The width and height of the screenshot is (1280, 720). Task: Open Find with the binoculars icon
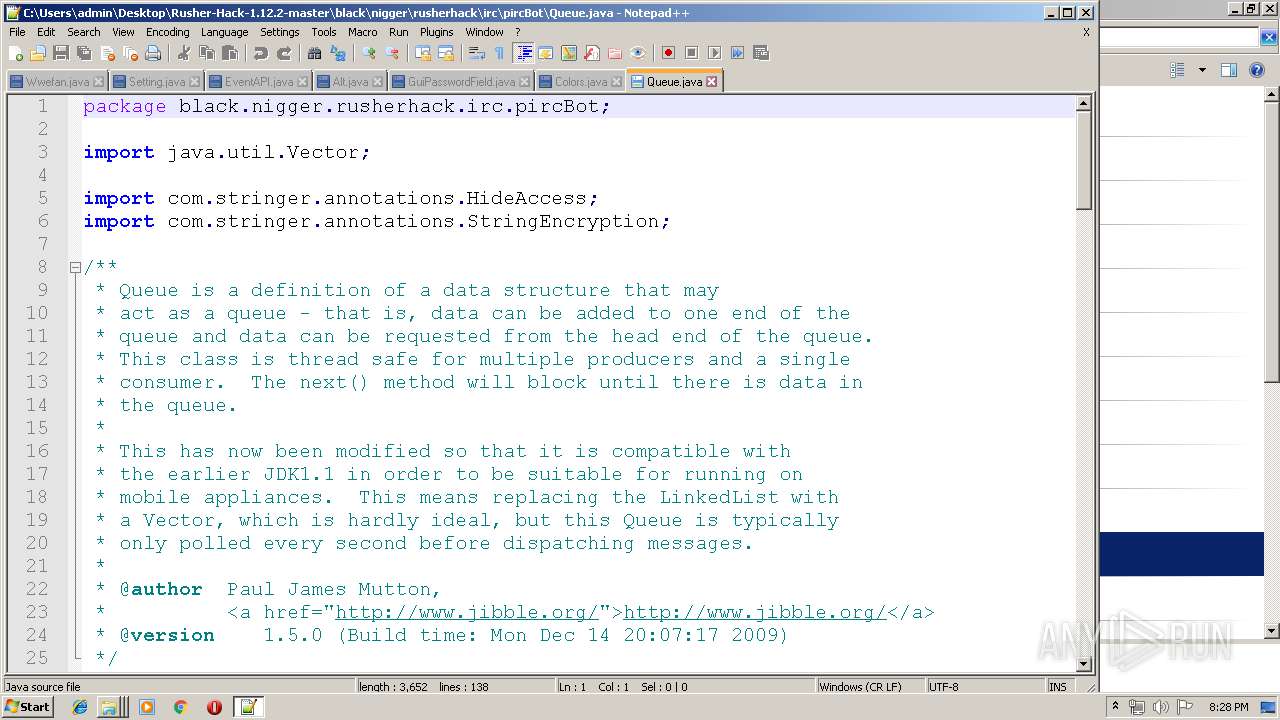tap(315, 53)
